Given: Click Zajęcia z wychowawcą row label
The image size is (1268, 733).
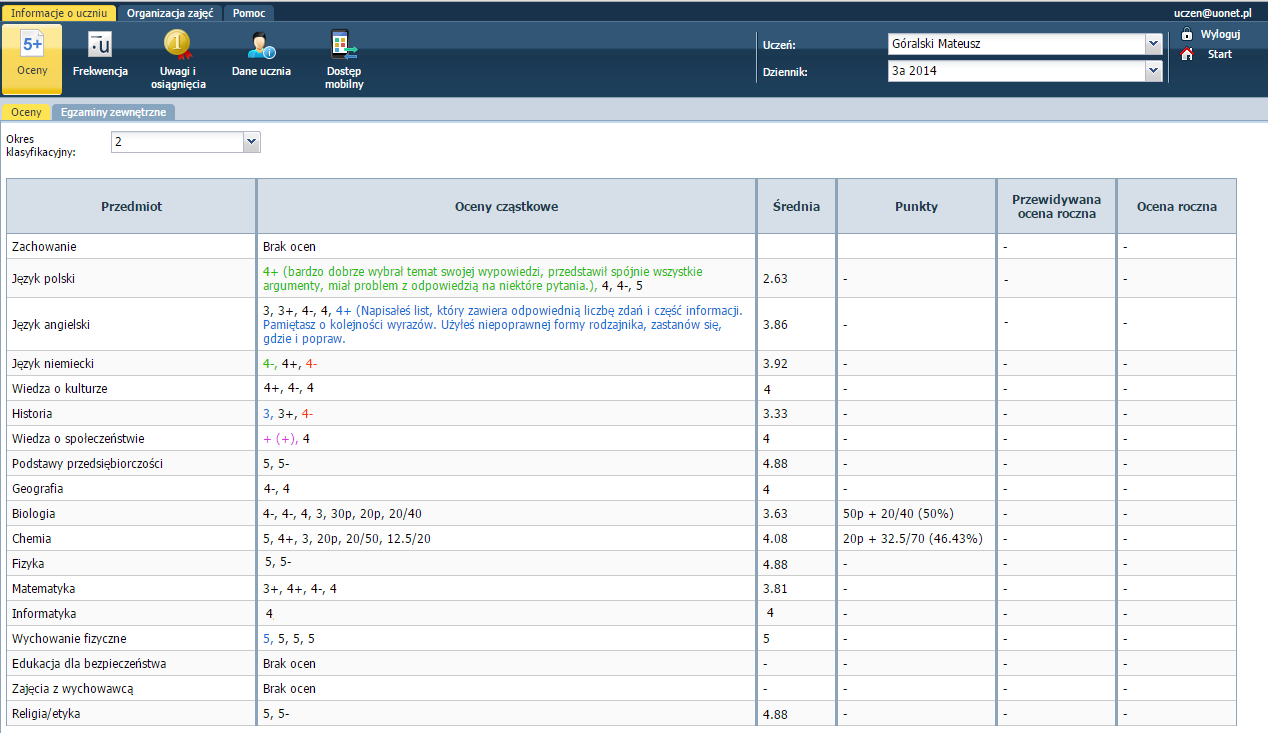Looking at the screenshot, I should 72,689.
